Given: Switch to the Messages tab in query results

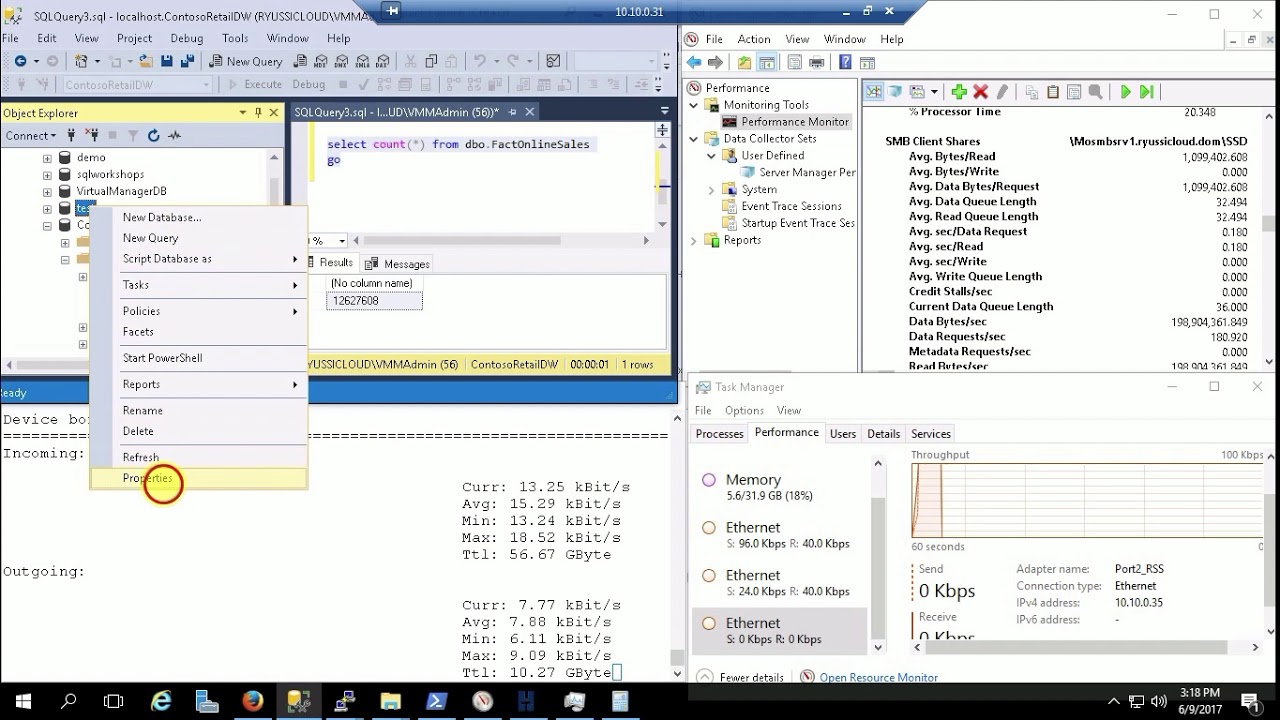Looking at the screenshot, I should point(398,263).
